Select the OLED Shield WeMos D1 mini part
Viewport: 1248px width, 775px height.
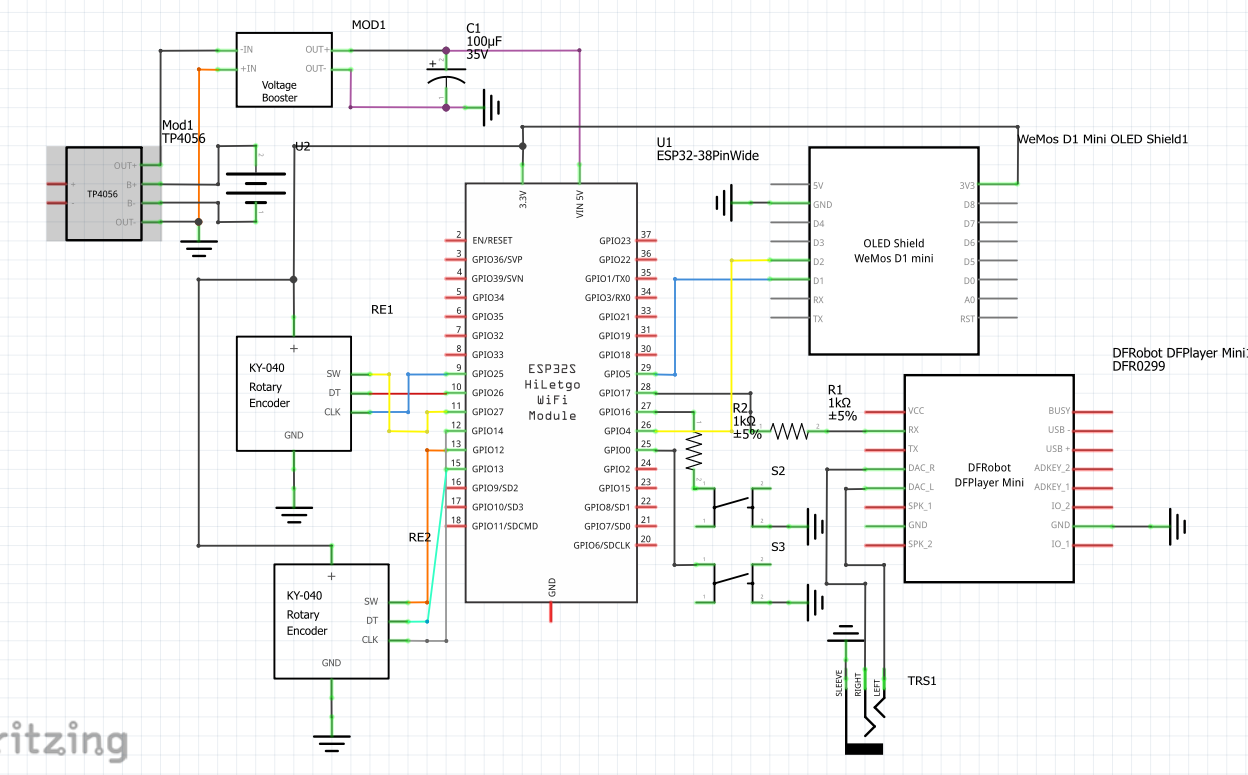[x=894, y=250]
